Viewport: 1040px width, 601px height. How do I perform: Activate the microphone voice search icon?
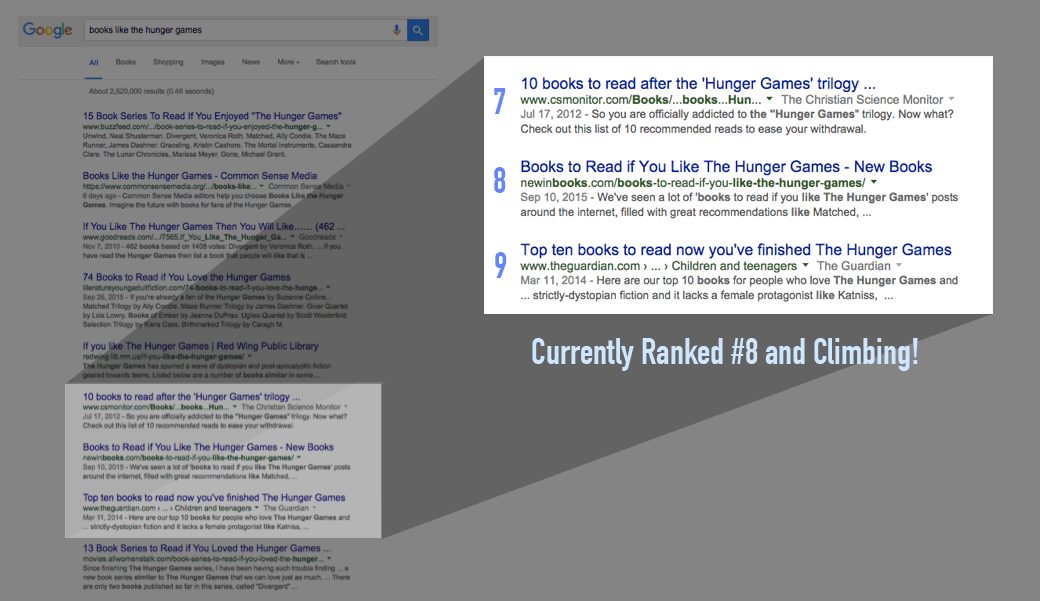pyautogui.click(x=397, y=30)
